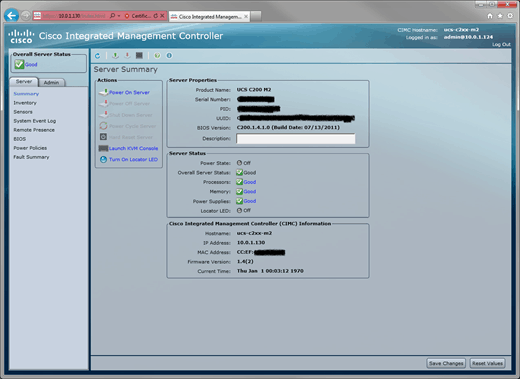Open Remote Presence in the navigation list
This screenshot has width=520, height=379.
coord(34,130)
